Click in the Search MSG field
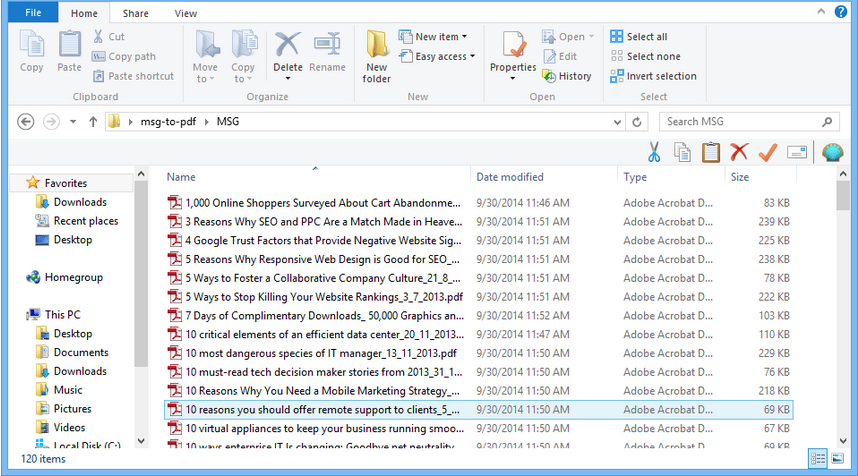This screenshot has height=476, width=858. pos(750,121)
